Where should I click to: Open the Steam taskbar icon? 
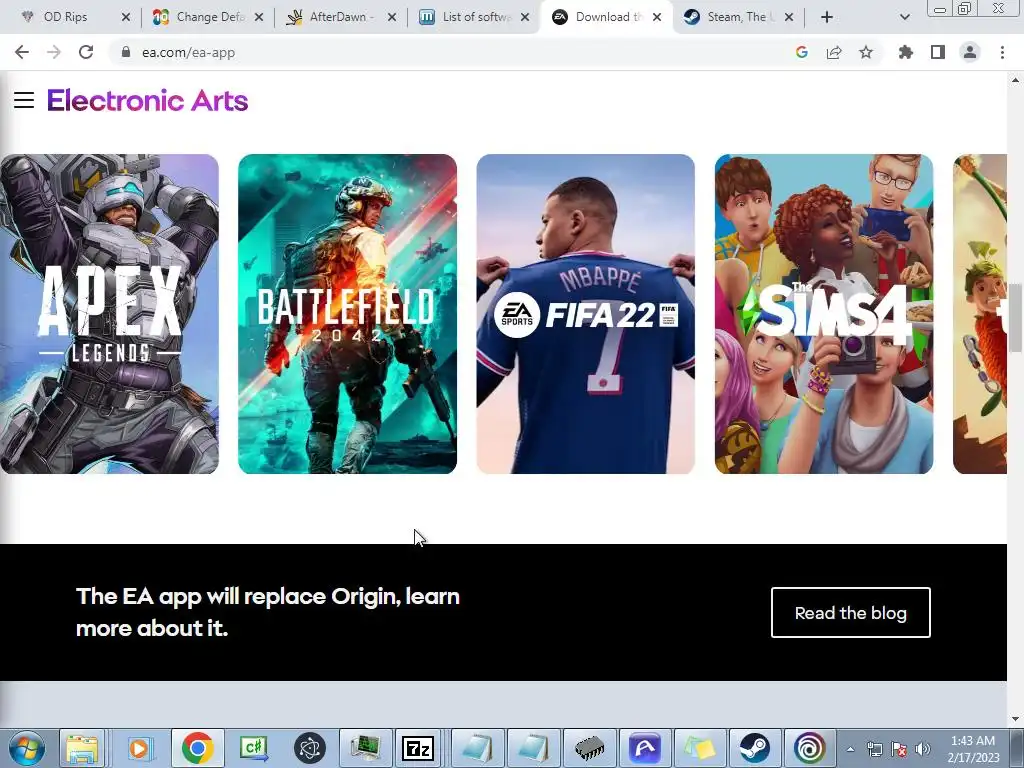click(x=754, y=748)
